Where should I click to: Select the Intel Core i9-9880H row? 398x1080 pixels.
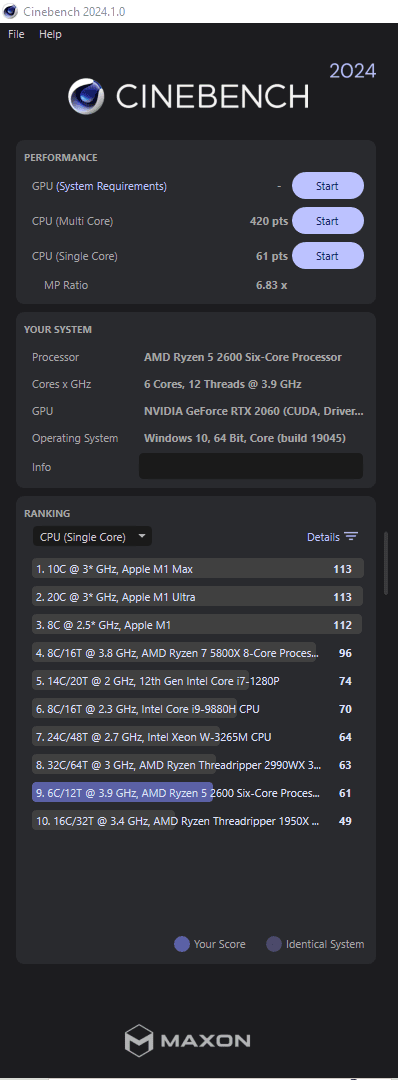[198, 709]
